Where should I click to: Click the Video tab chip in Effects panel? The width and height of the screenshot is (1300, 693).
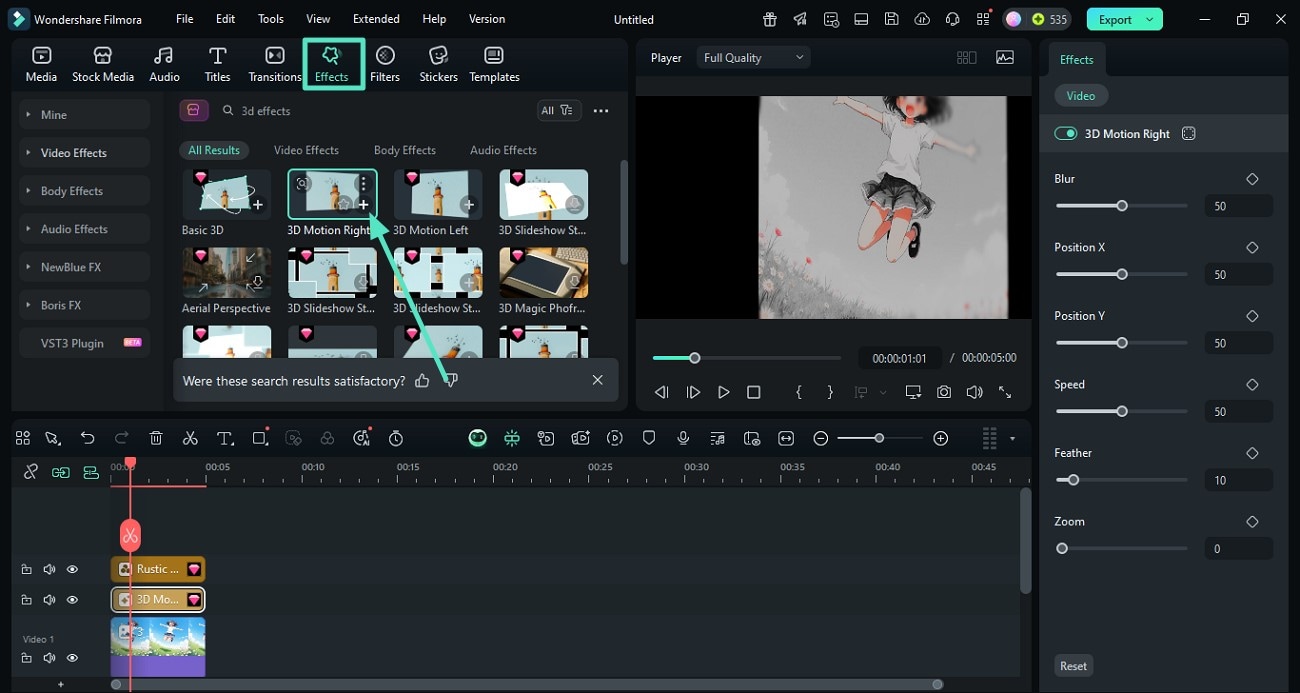(x=1080, y=96)
